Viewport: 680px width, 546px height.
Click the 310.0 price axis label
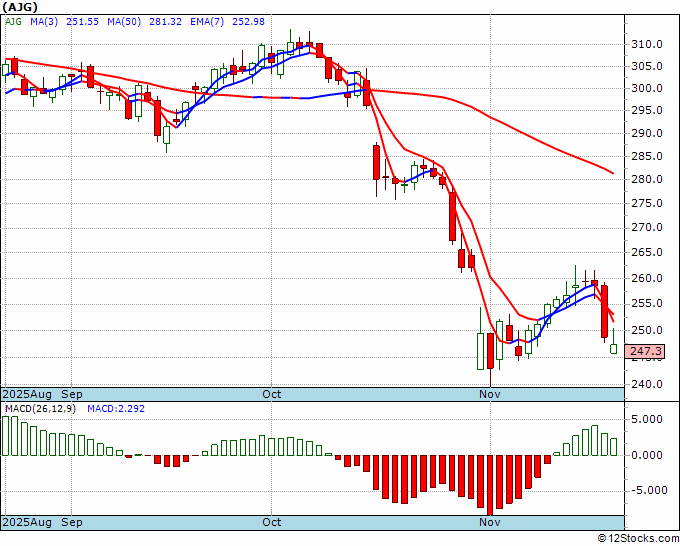click(x=646, y=44)
